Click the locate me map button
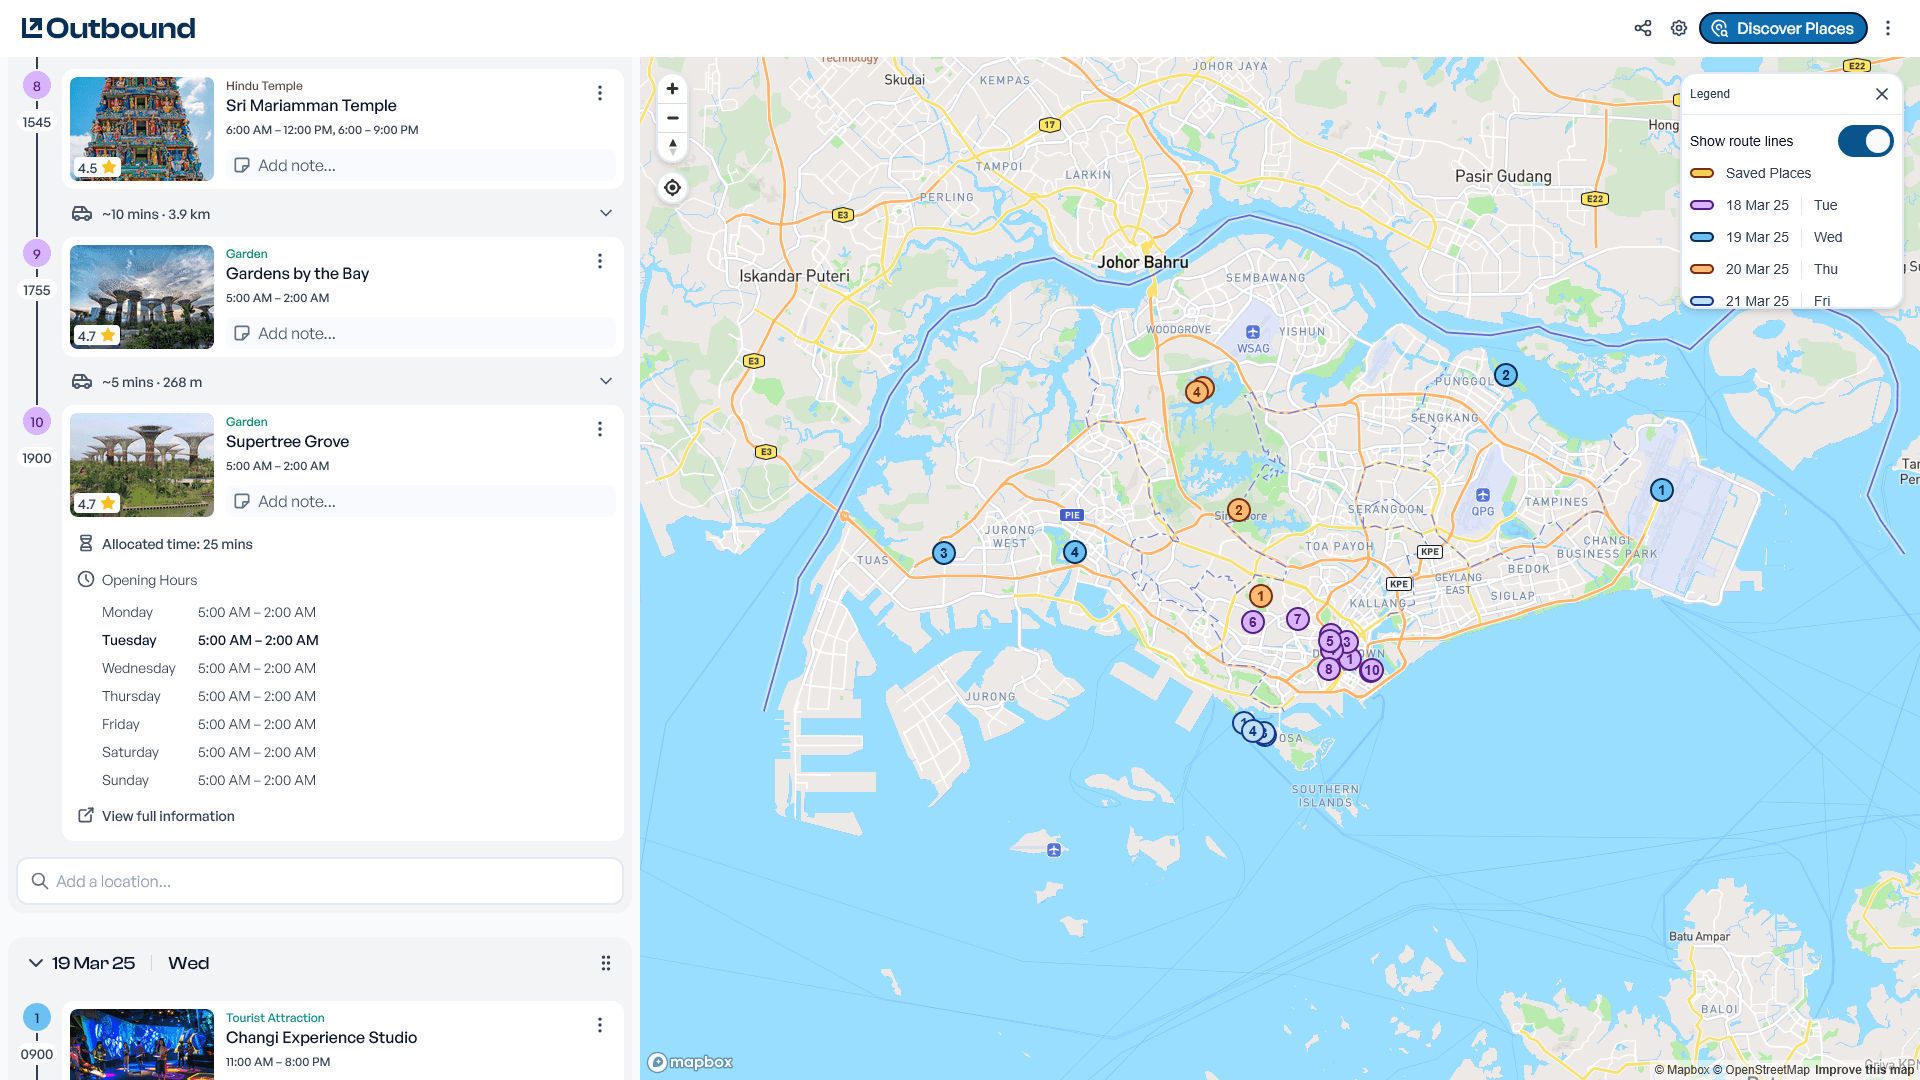The image size is (1920, 1080). point(673,187)
